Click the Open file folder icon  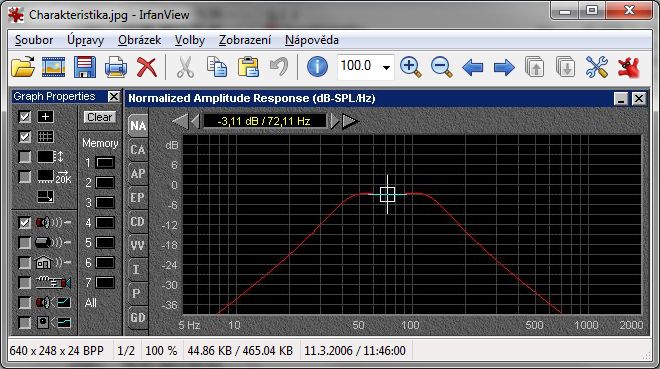23,66
